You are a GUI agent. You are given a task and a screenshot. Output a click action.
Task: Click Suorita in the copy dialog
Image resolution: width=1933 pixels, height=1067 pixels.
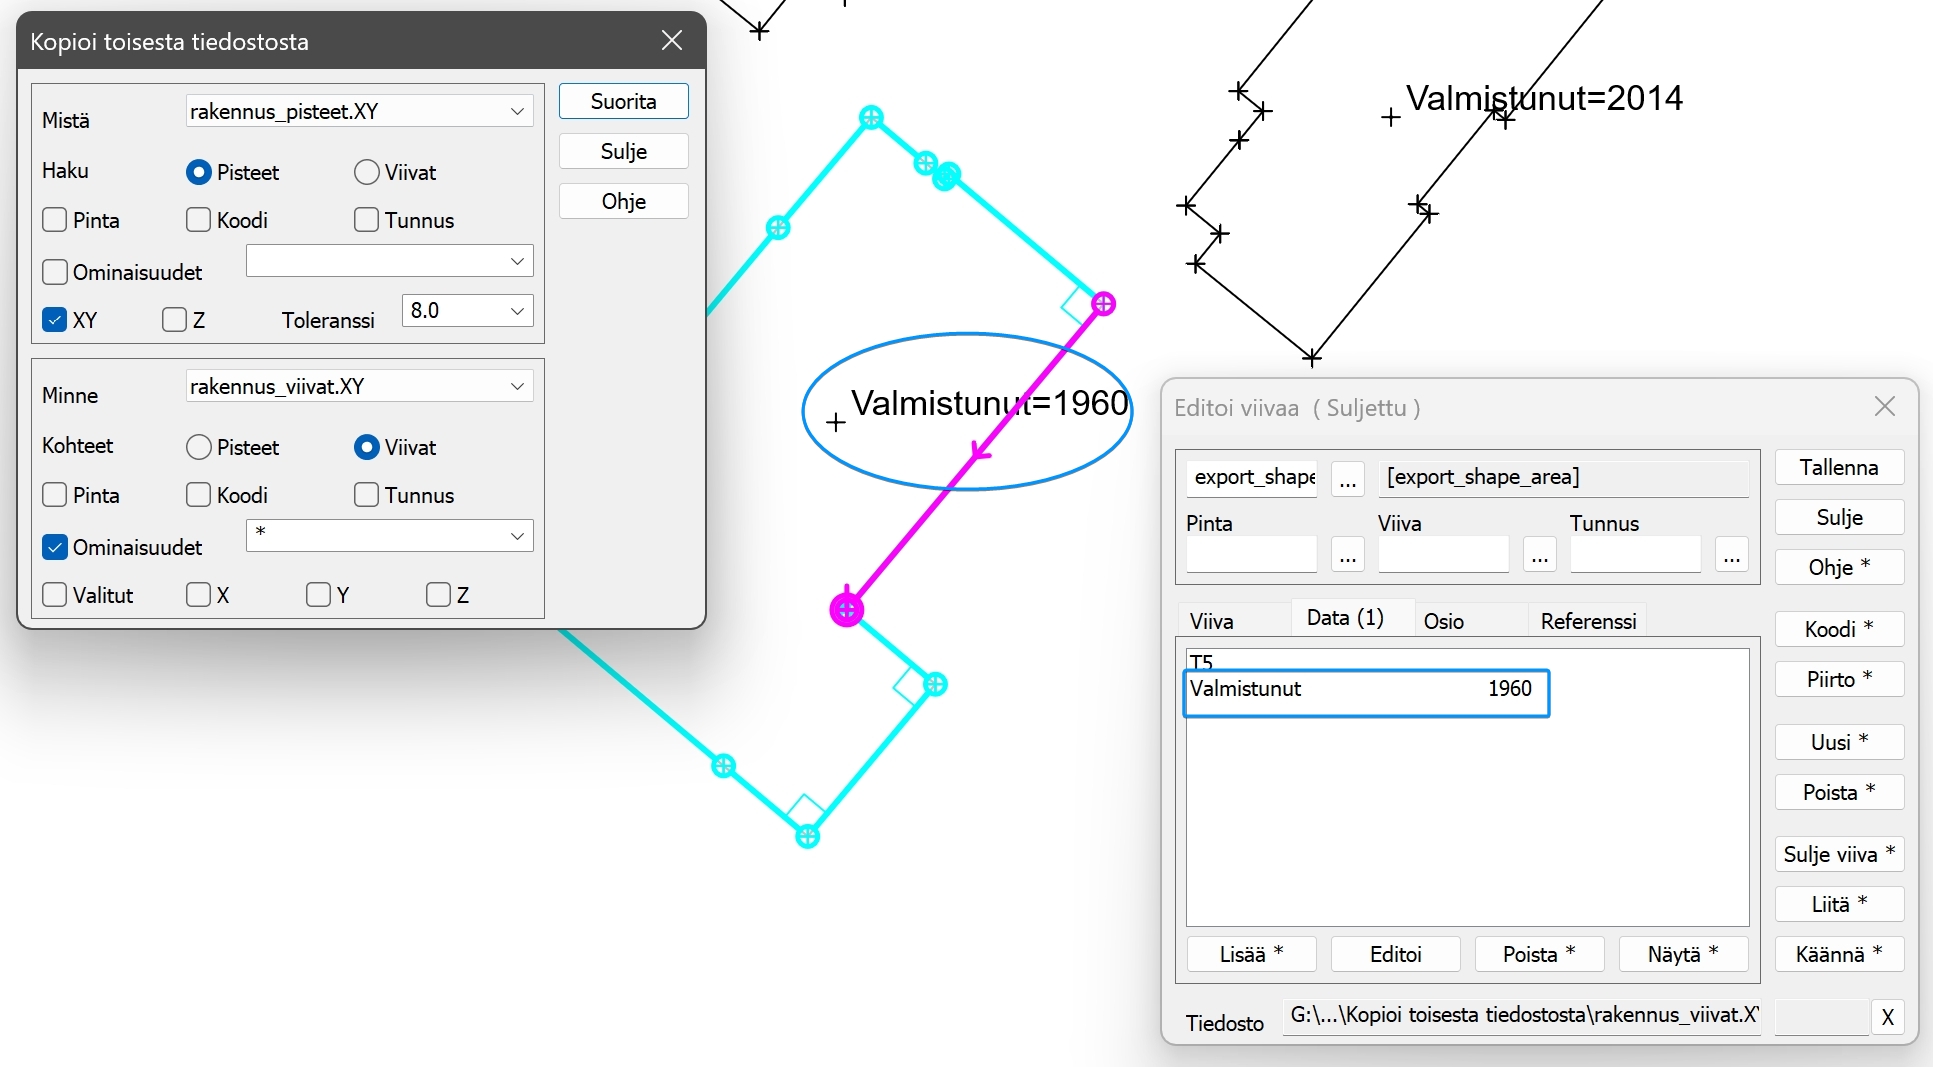pyautogui.click(x=623, y=101)
